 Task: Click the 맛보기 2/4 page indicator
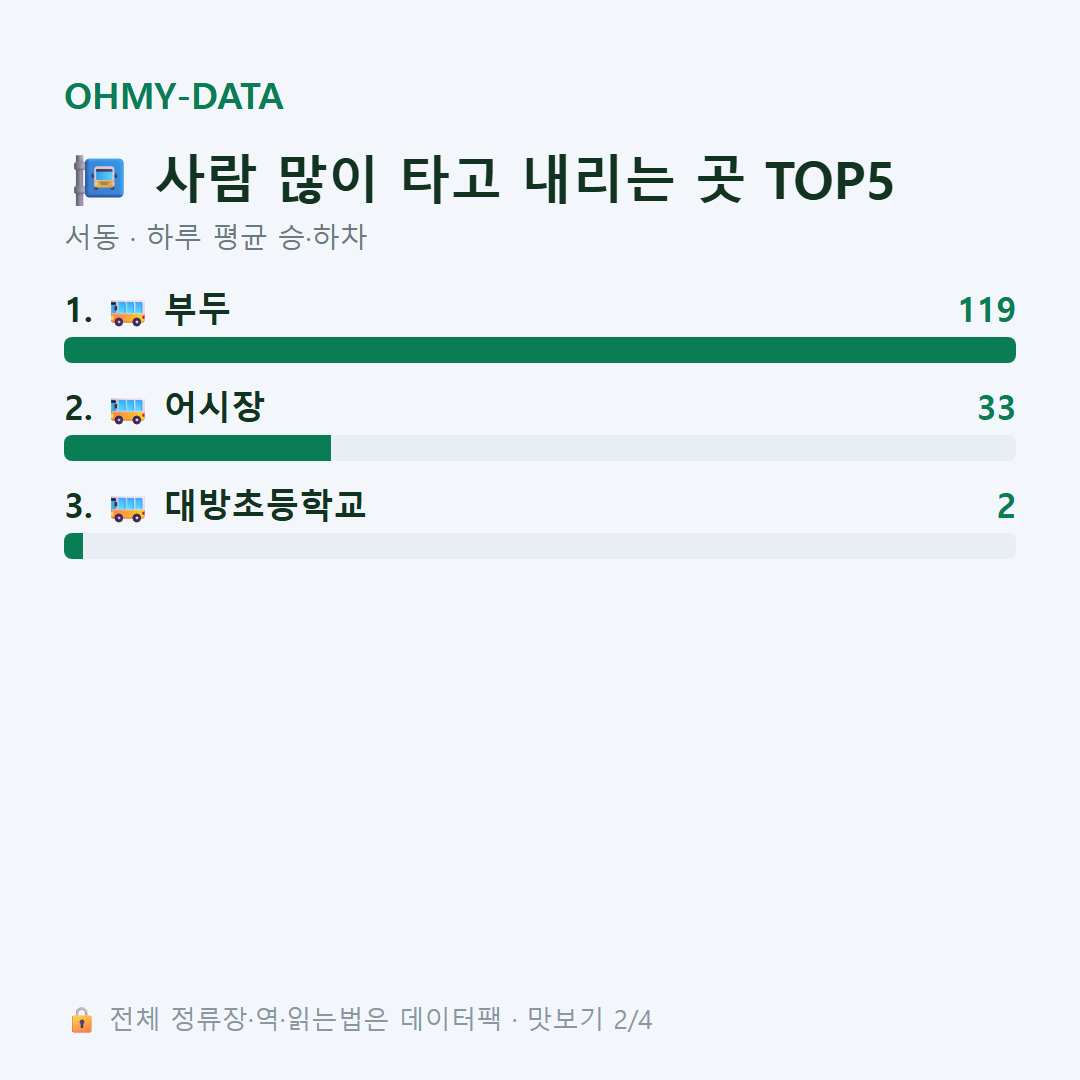590,1019
